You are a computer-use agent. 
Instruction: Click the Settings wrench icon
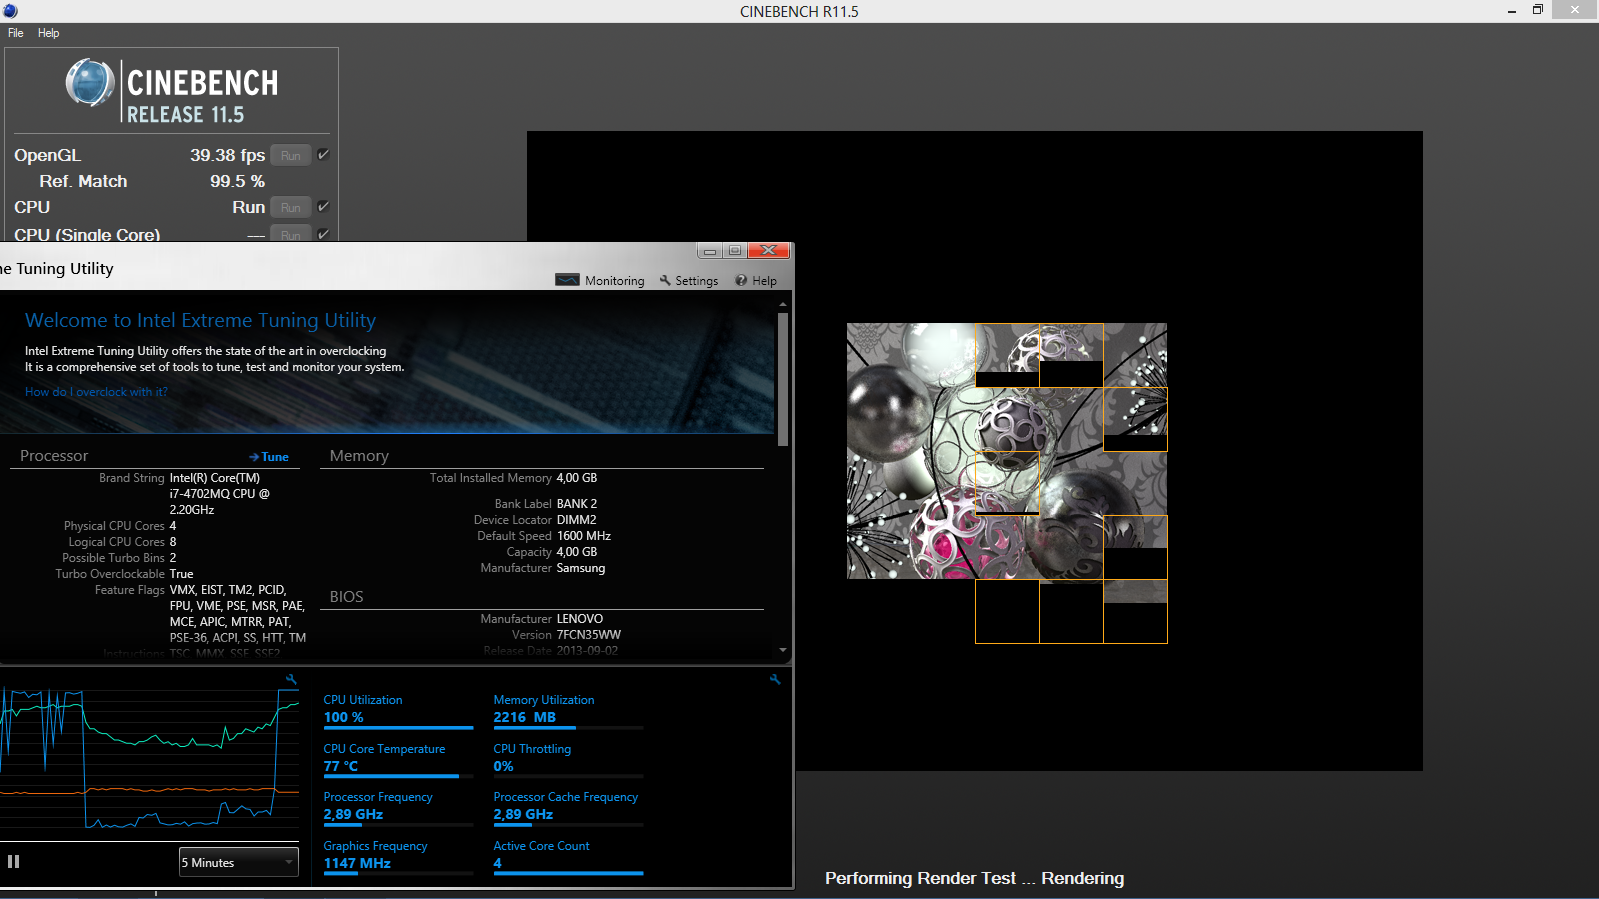click(665, 280)
